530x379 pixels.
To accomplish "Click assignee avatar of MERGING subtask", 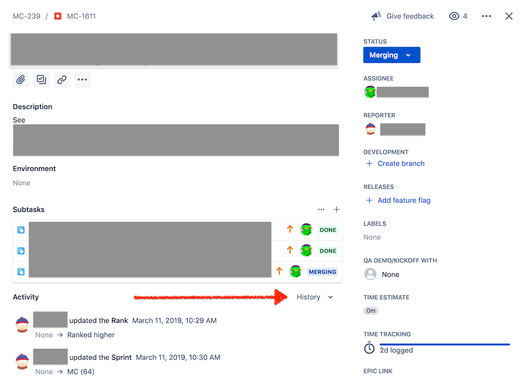I will pyautogui.click(x=296, y=271).
